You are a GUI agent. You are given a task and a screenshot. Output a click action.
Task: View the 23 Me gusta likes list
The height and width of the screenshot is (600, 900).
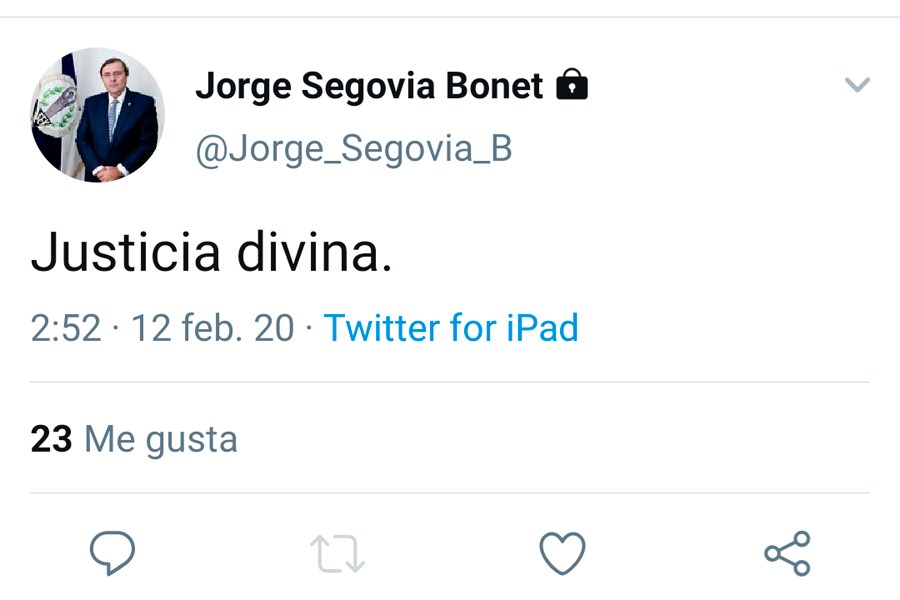[134, 439]
